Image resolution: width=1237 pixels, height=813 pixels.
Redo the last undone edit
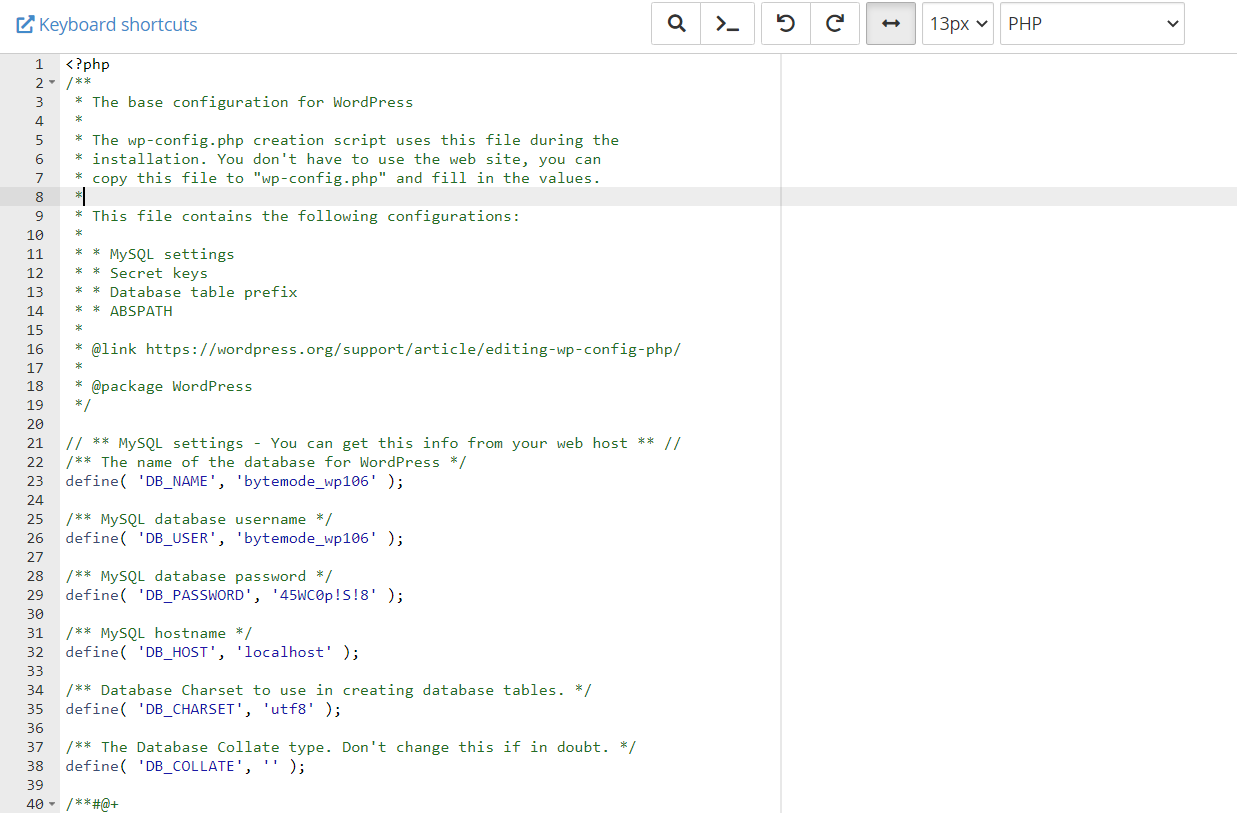pyautogui.click(x=835, y=24)
